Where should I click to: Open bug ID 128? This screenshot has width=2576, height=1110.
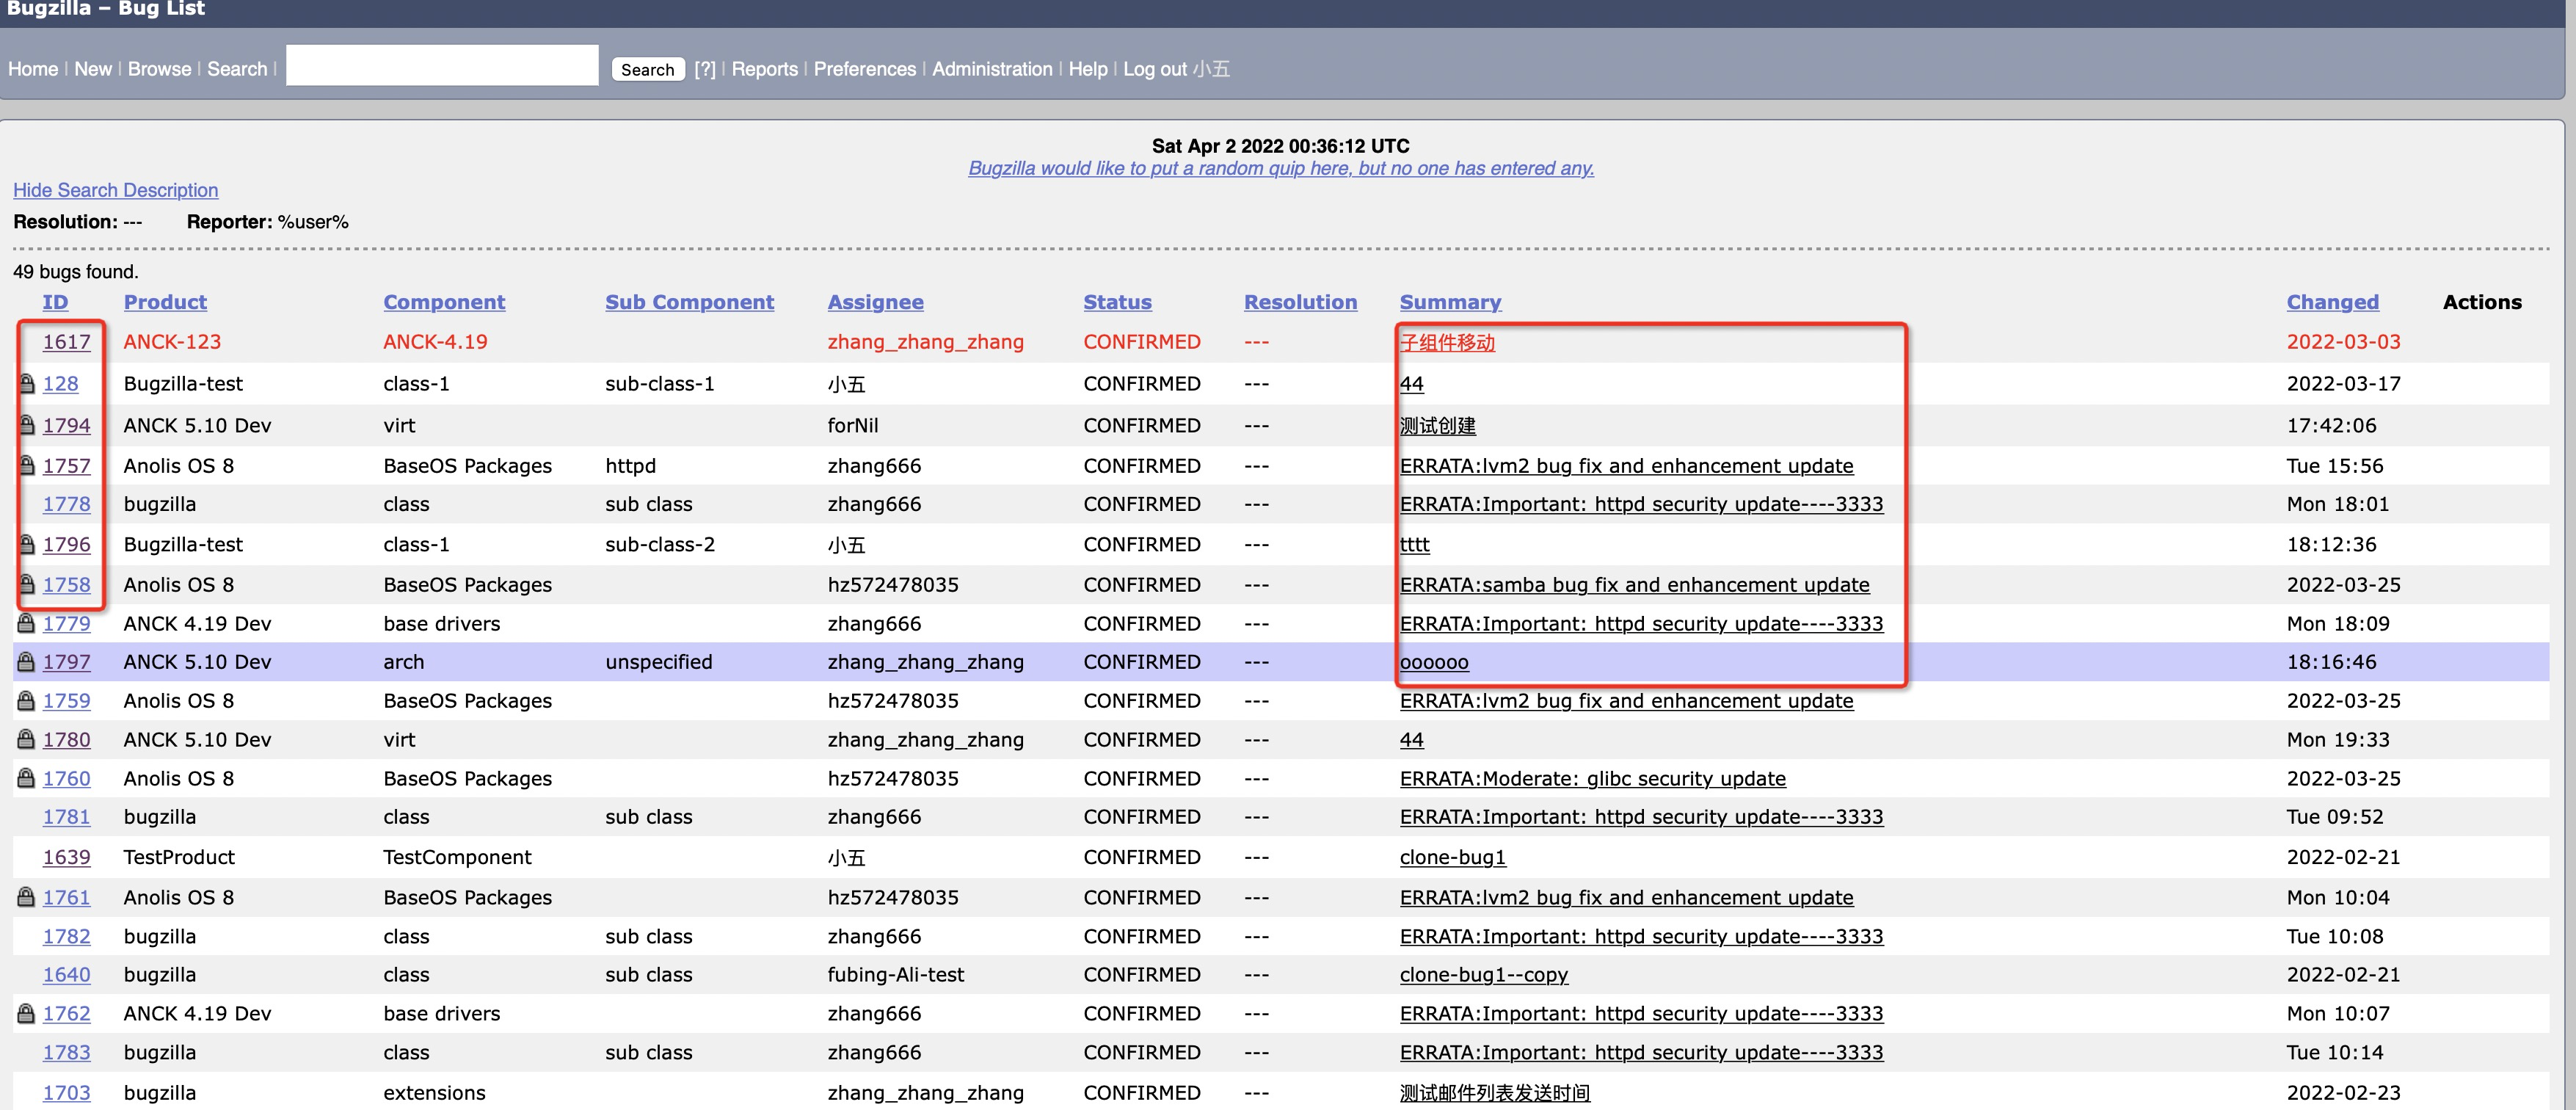click(x=60, y=384)
